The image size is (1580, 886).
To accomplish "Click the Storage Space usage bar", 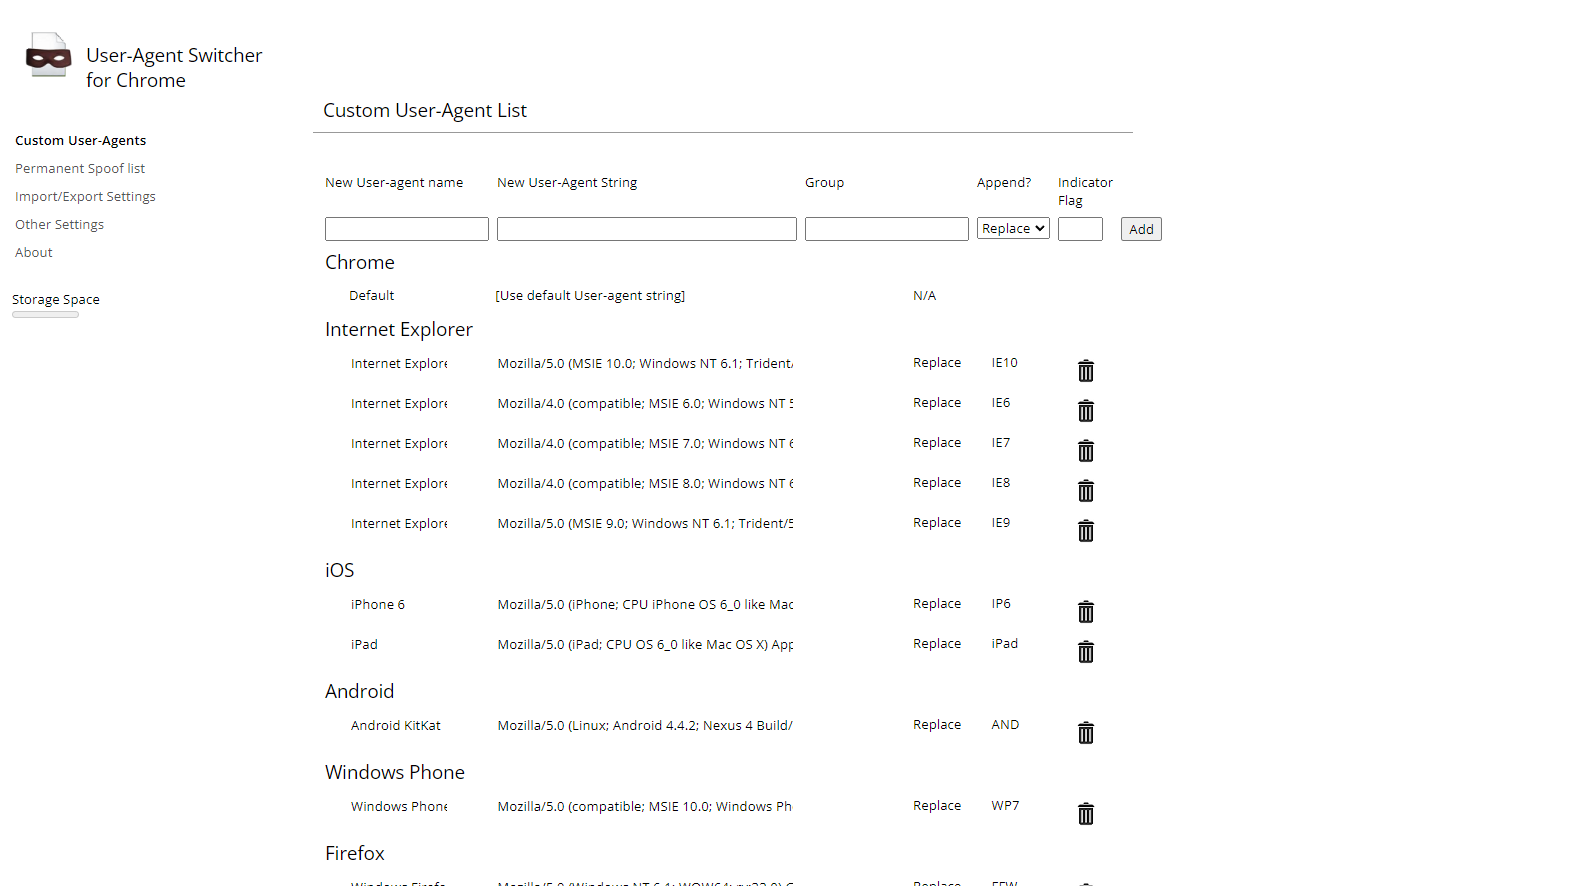I will [45, 315].
